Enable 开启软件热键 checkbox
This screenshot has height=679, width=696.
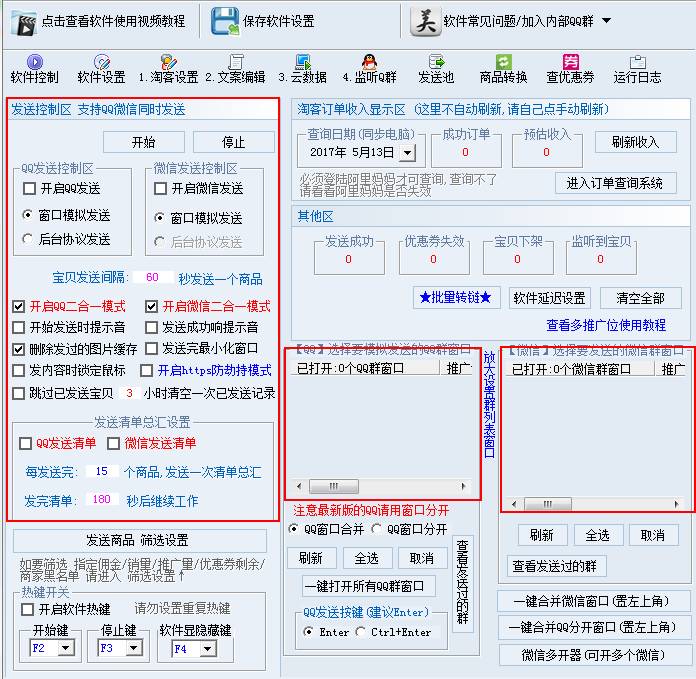click(x=28, y=609)
